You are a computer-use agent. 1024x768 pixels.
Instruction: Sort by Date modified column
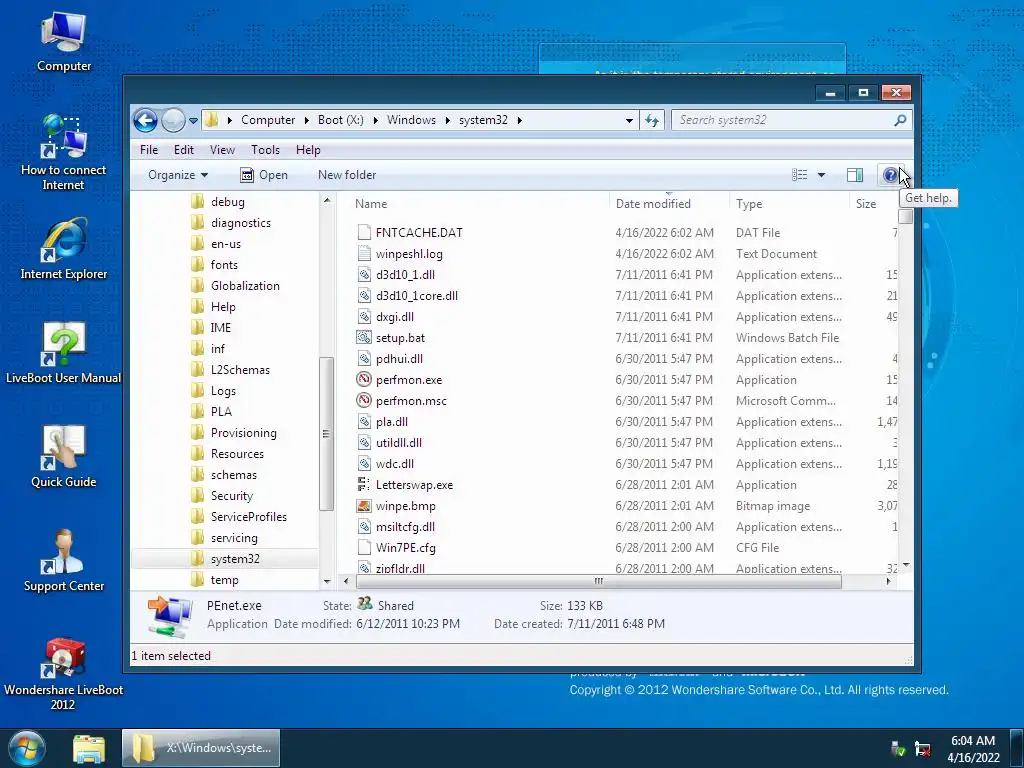(653, 204)
